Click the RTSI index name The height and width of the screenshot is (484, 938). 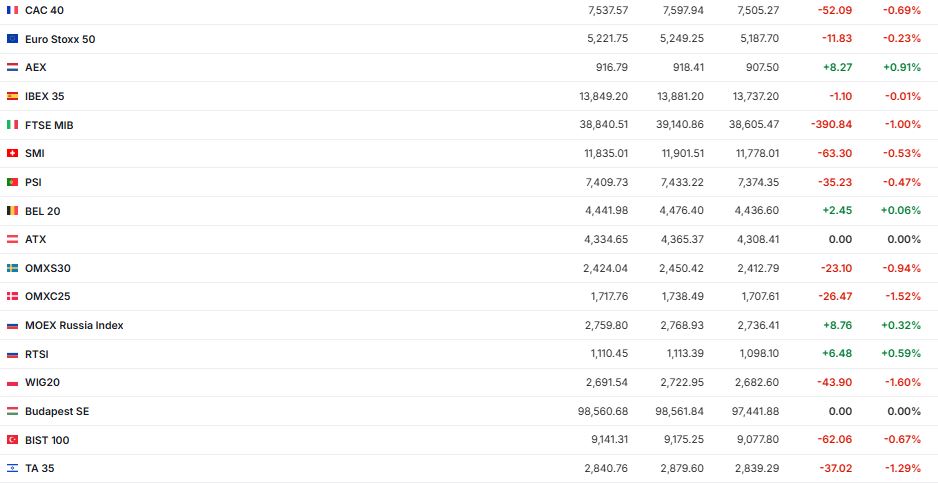(37, 354)
